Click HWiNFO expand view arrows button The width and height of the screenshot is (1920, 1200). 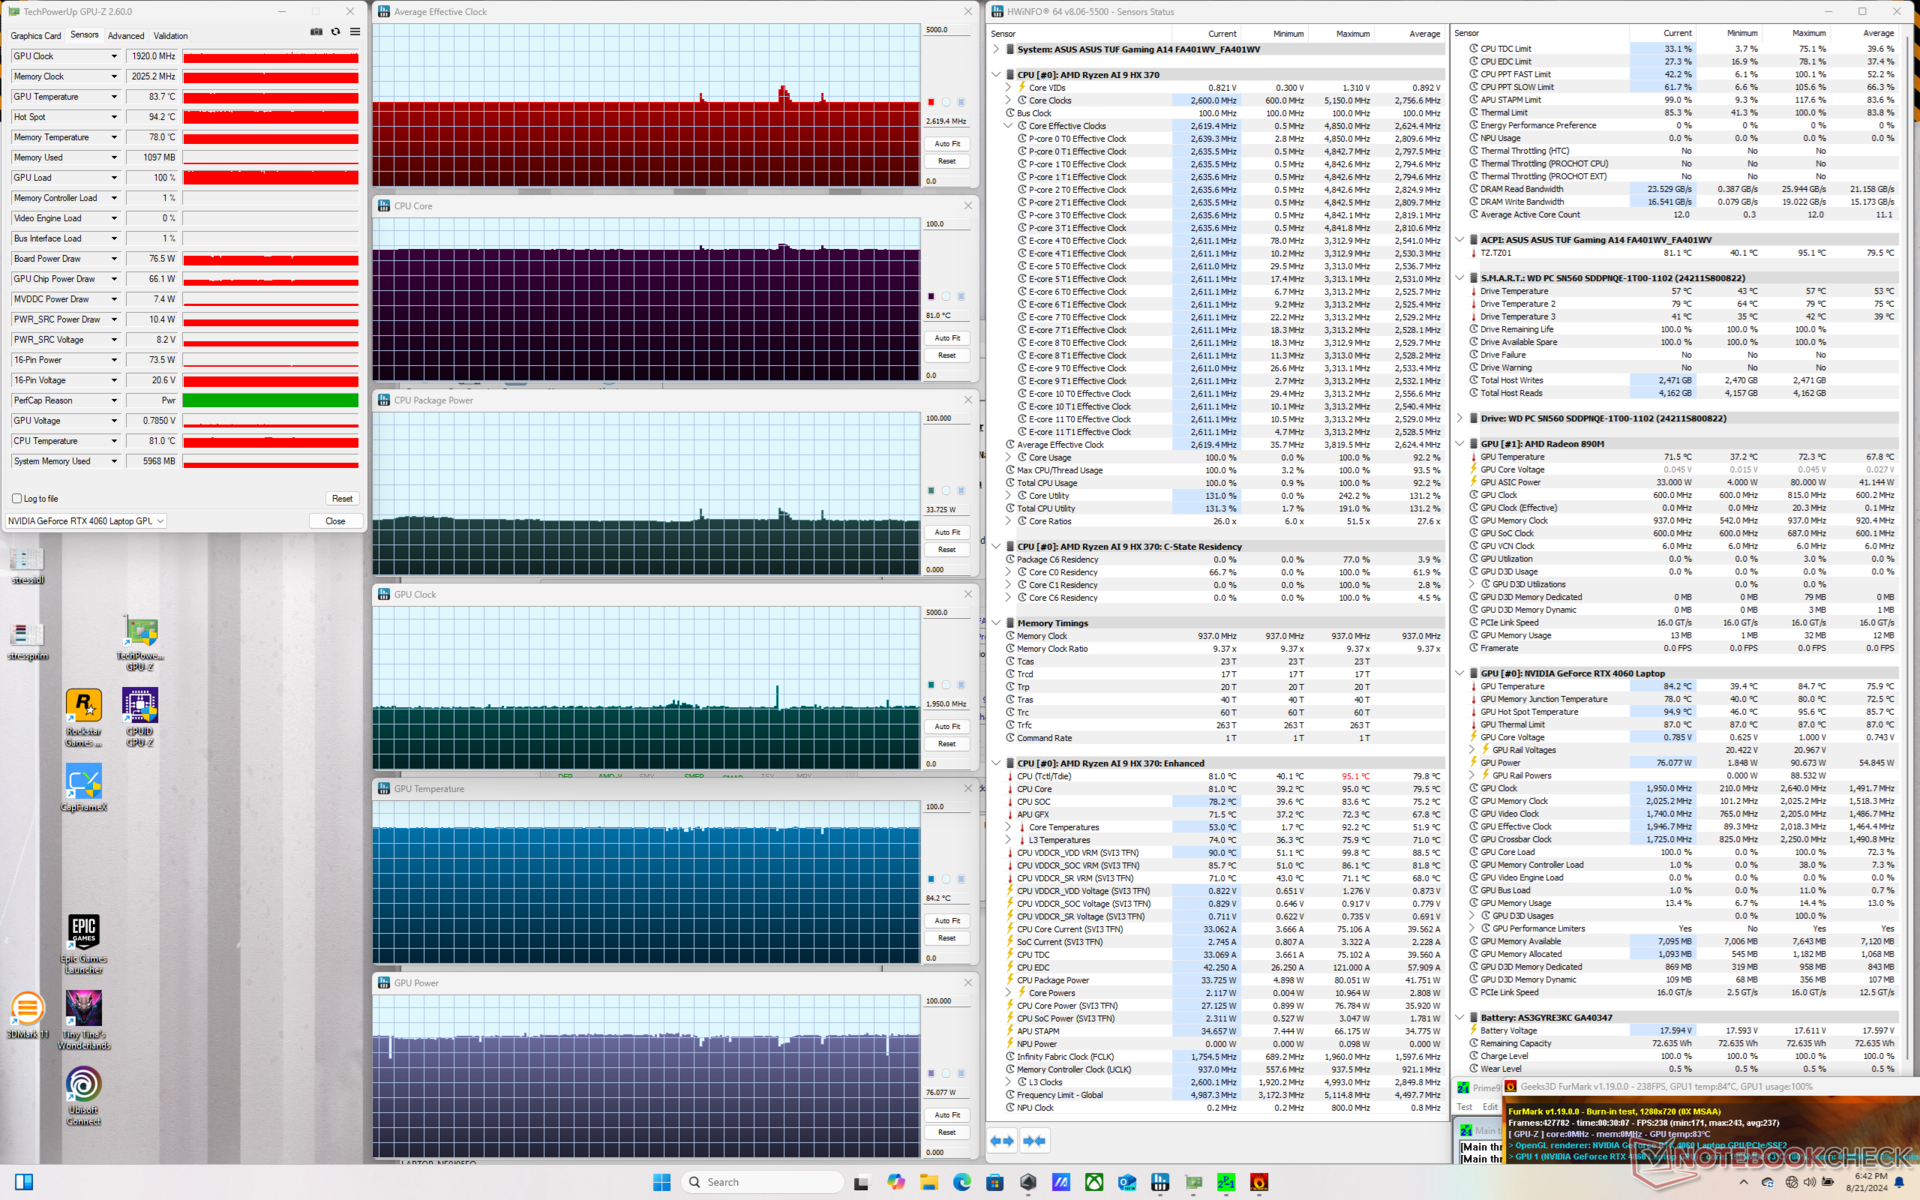[1001, 1140]
